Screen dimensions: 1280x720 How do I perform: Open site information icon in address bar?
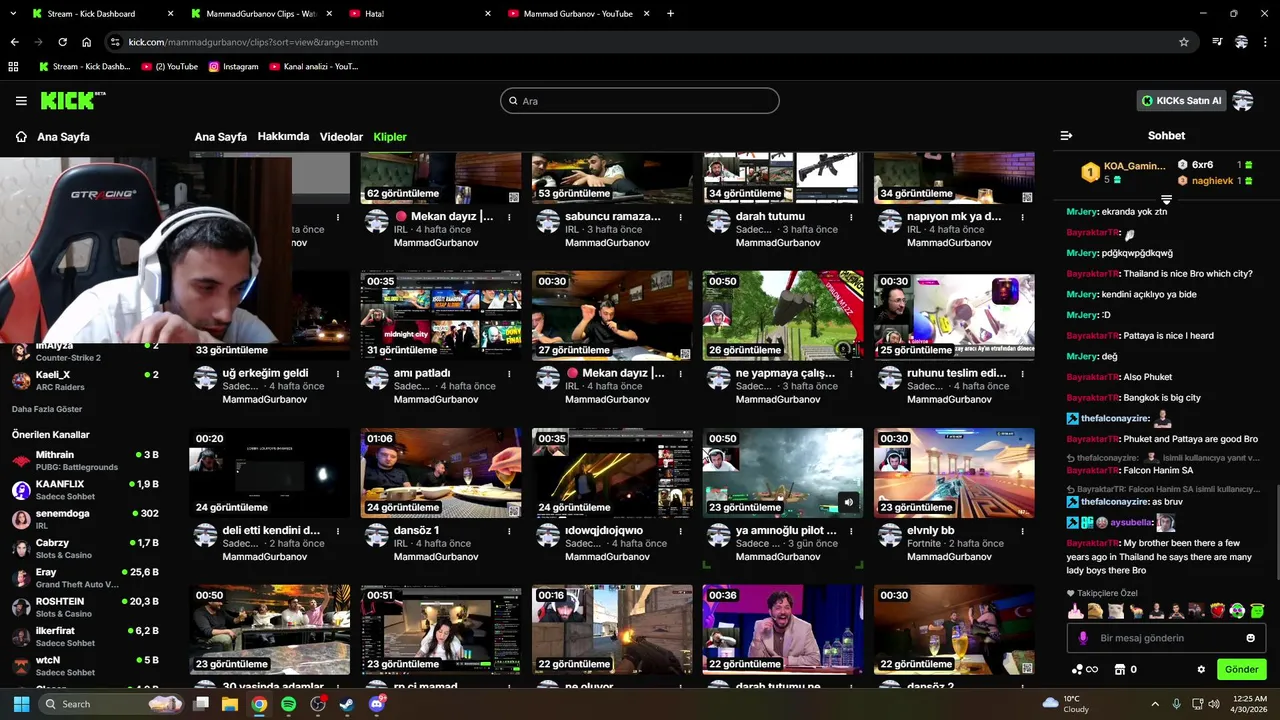pos(115,42)
